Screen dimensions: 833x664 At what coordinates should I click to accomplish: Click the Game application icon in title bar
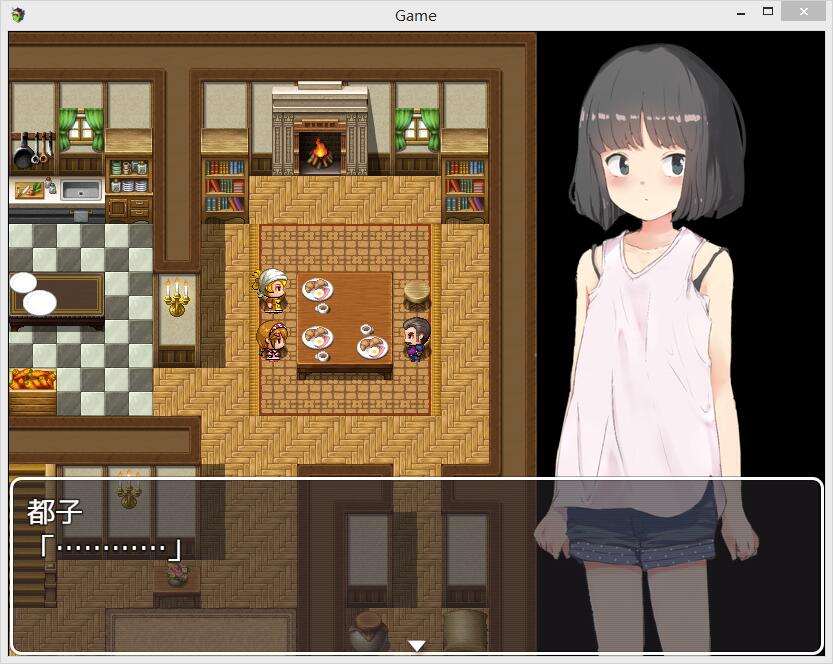18,14
